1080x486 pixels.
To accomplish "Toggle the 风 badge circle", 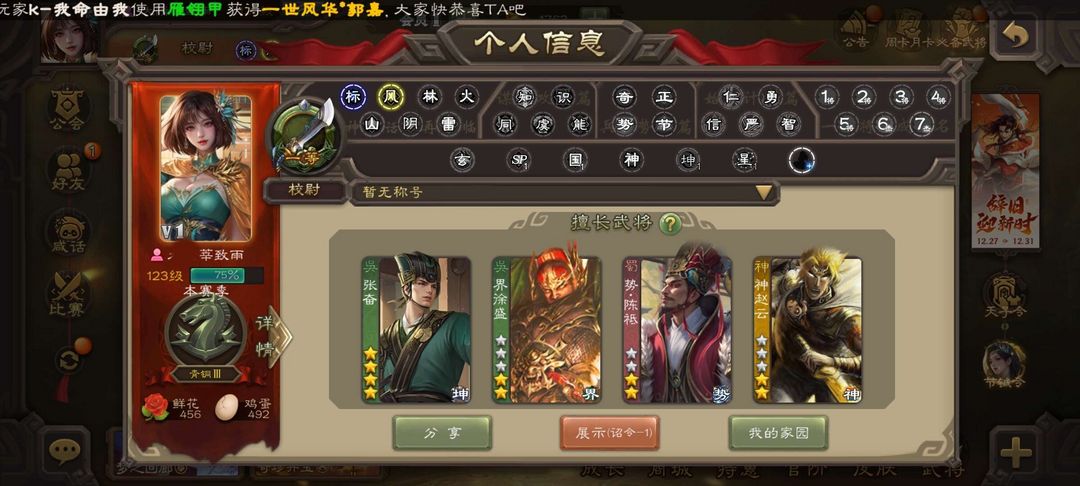I will [391, 97].
